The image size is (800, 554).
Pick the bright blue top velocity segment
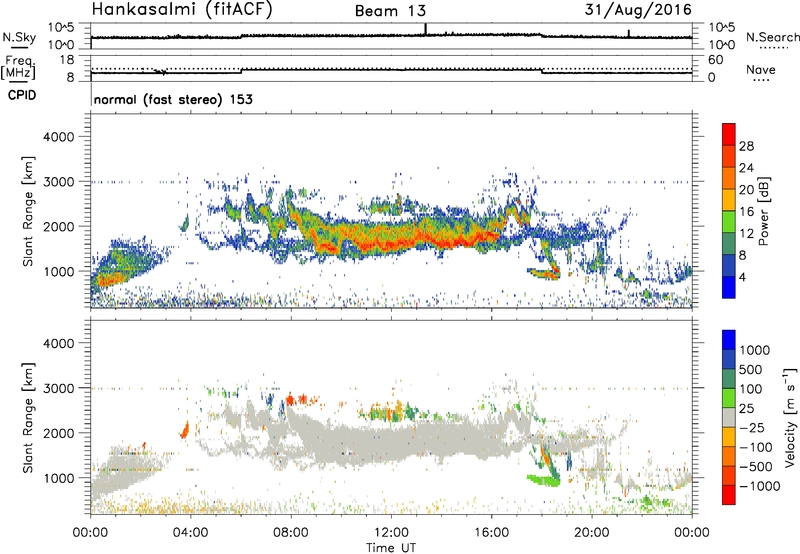point(729,340)
